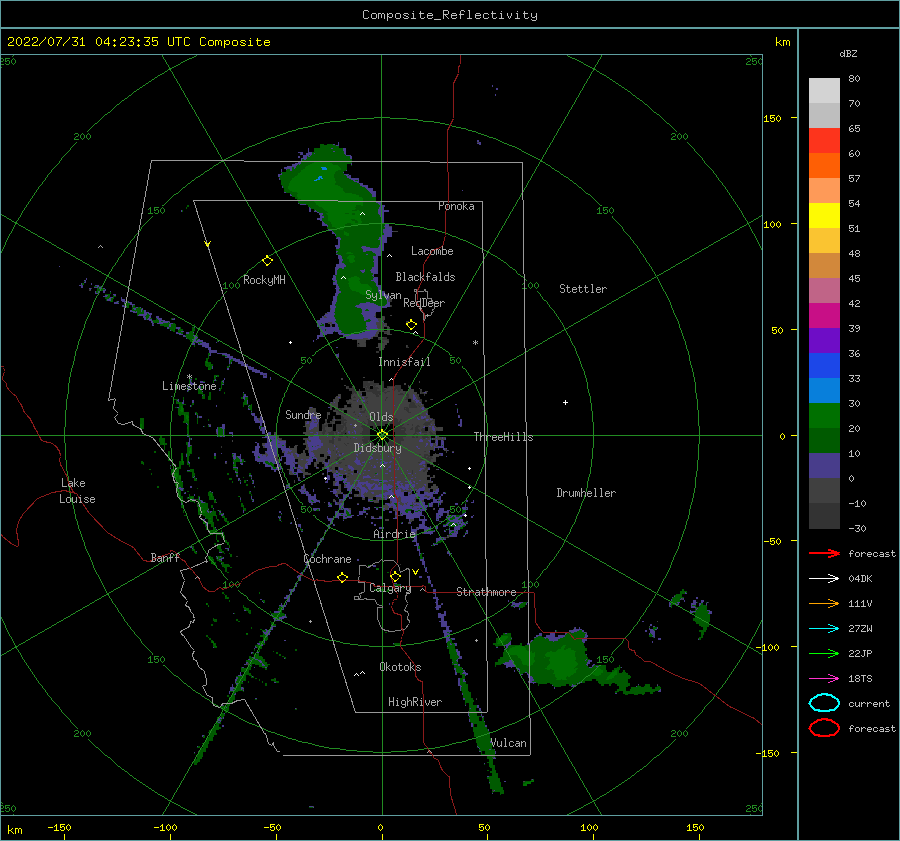Select the orange 60 dBZ swatch

pos(824,165)
